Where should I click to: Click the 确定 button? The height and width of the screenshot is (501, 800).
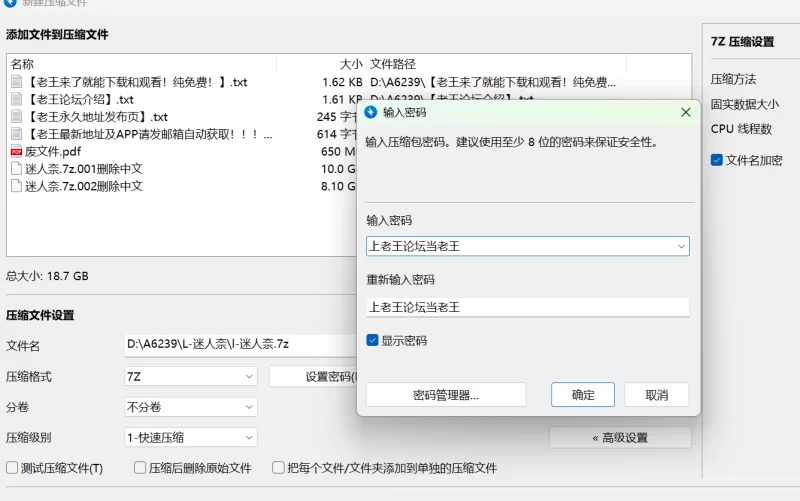(x=583, y=395)
